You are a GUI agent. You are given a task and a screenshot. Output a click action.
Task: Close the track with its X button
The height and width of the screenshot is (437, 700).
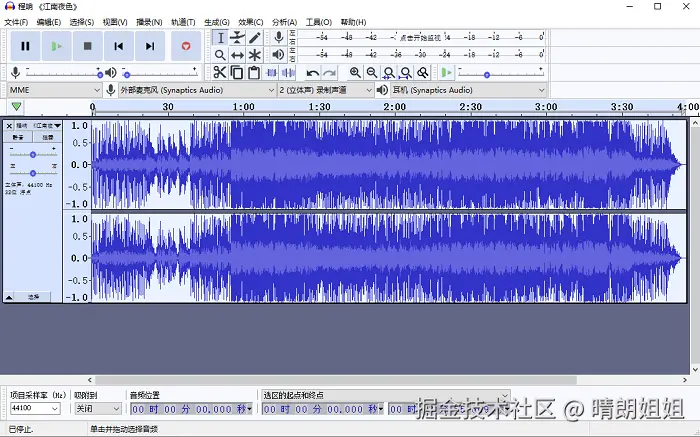click(9, 126)
